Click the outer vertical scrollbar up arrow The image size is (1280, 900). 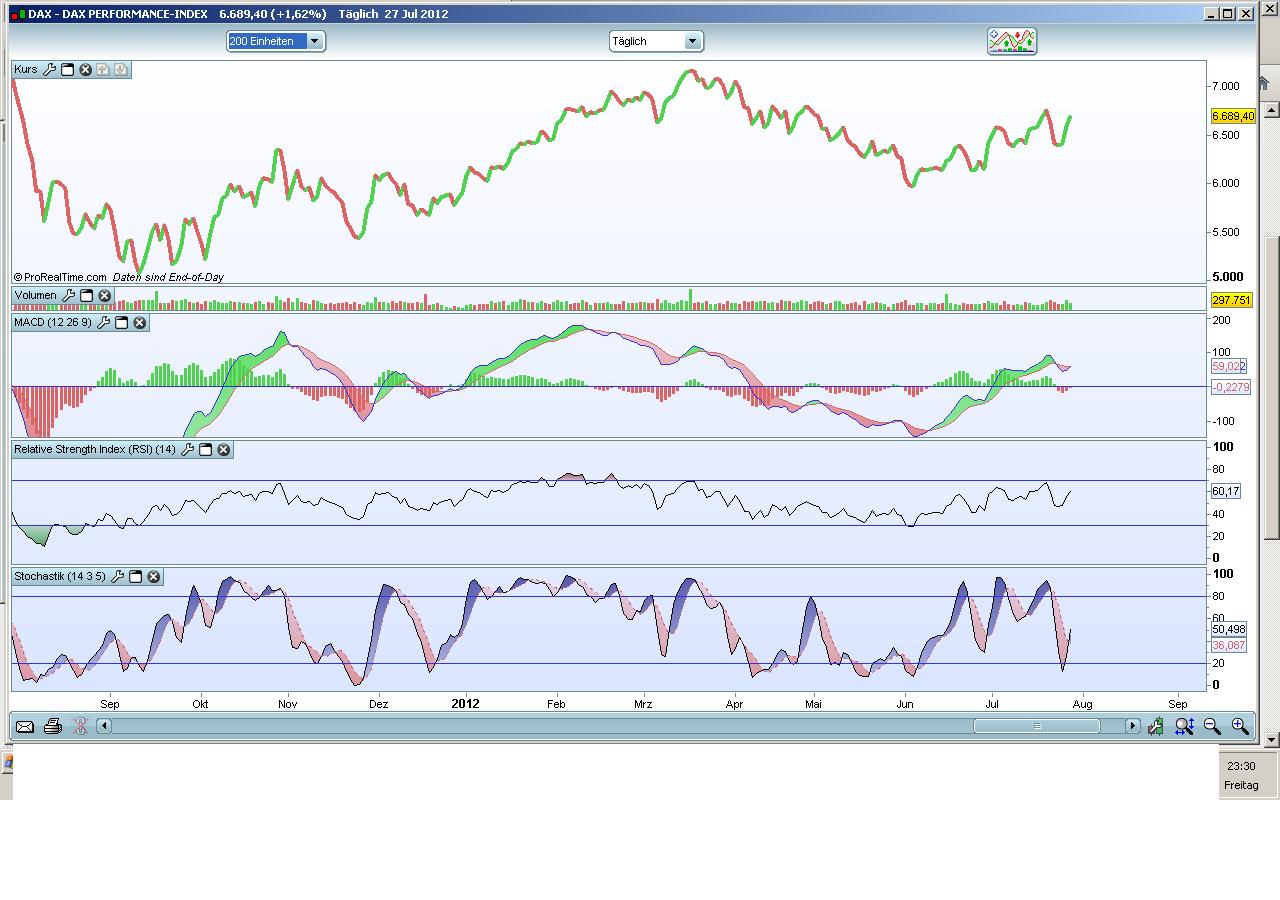(x=1272, y=109)
